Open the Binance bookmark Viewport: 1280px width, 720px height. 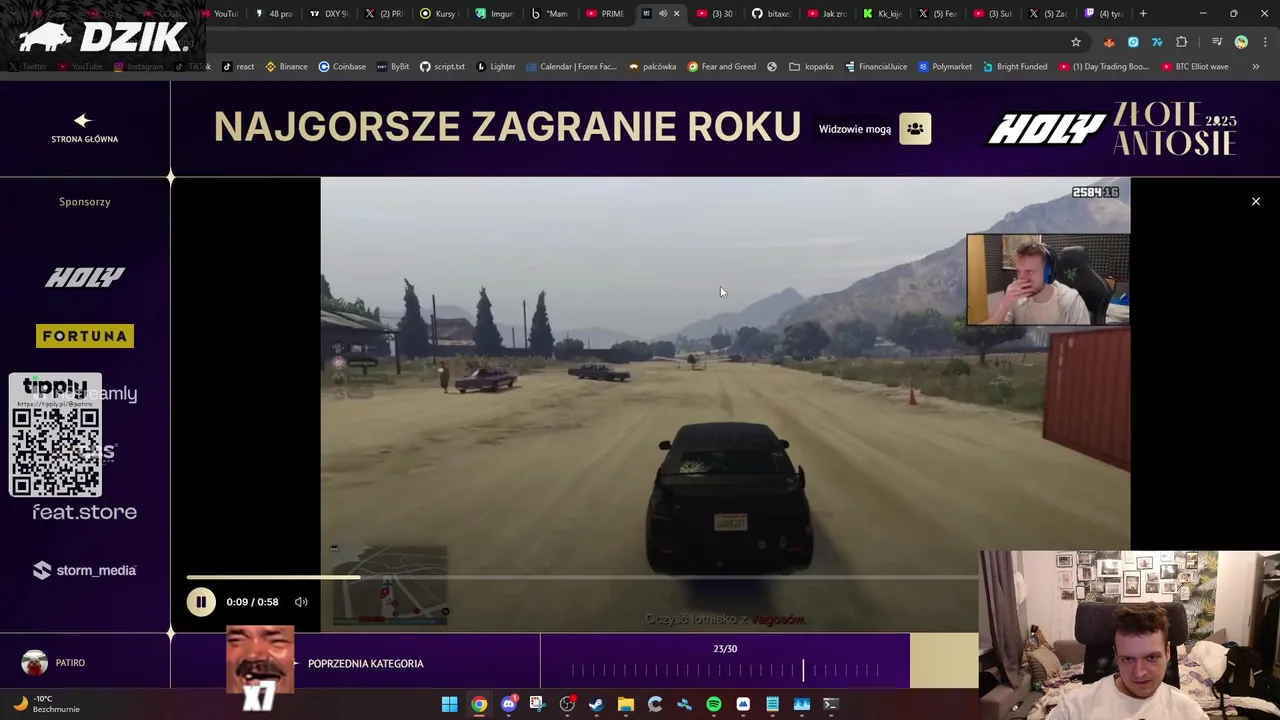tap(286, 67)
